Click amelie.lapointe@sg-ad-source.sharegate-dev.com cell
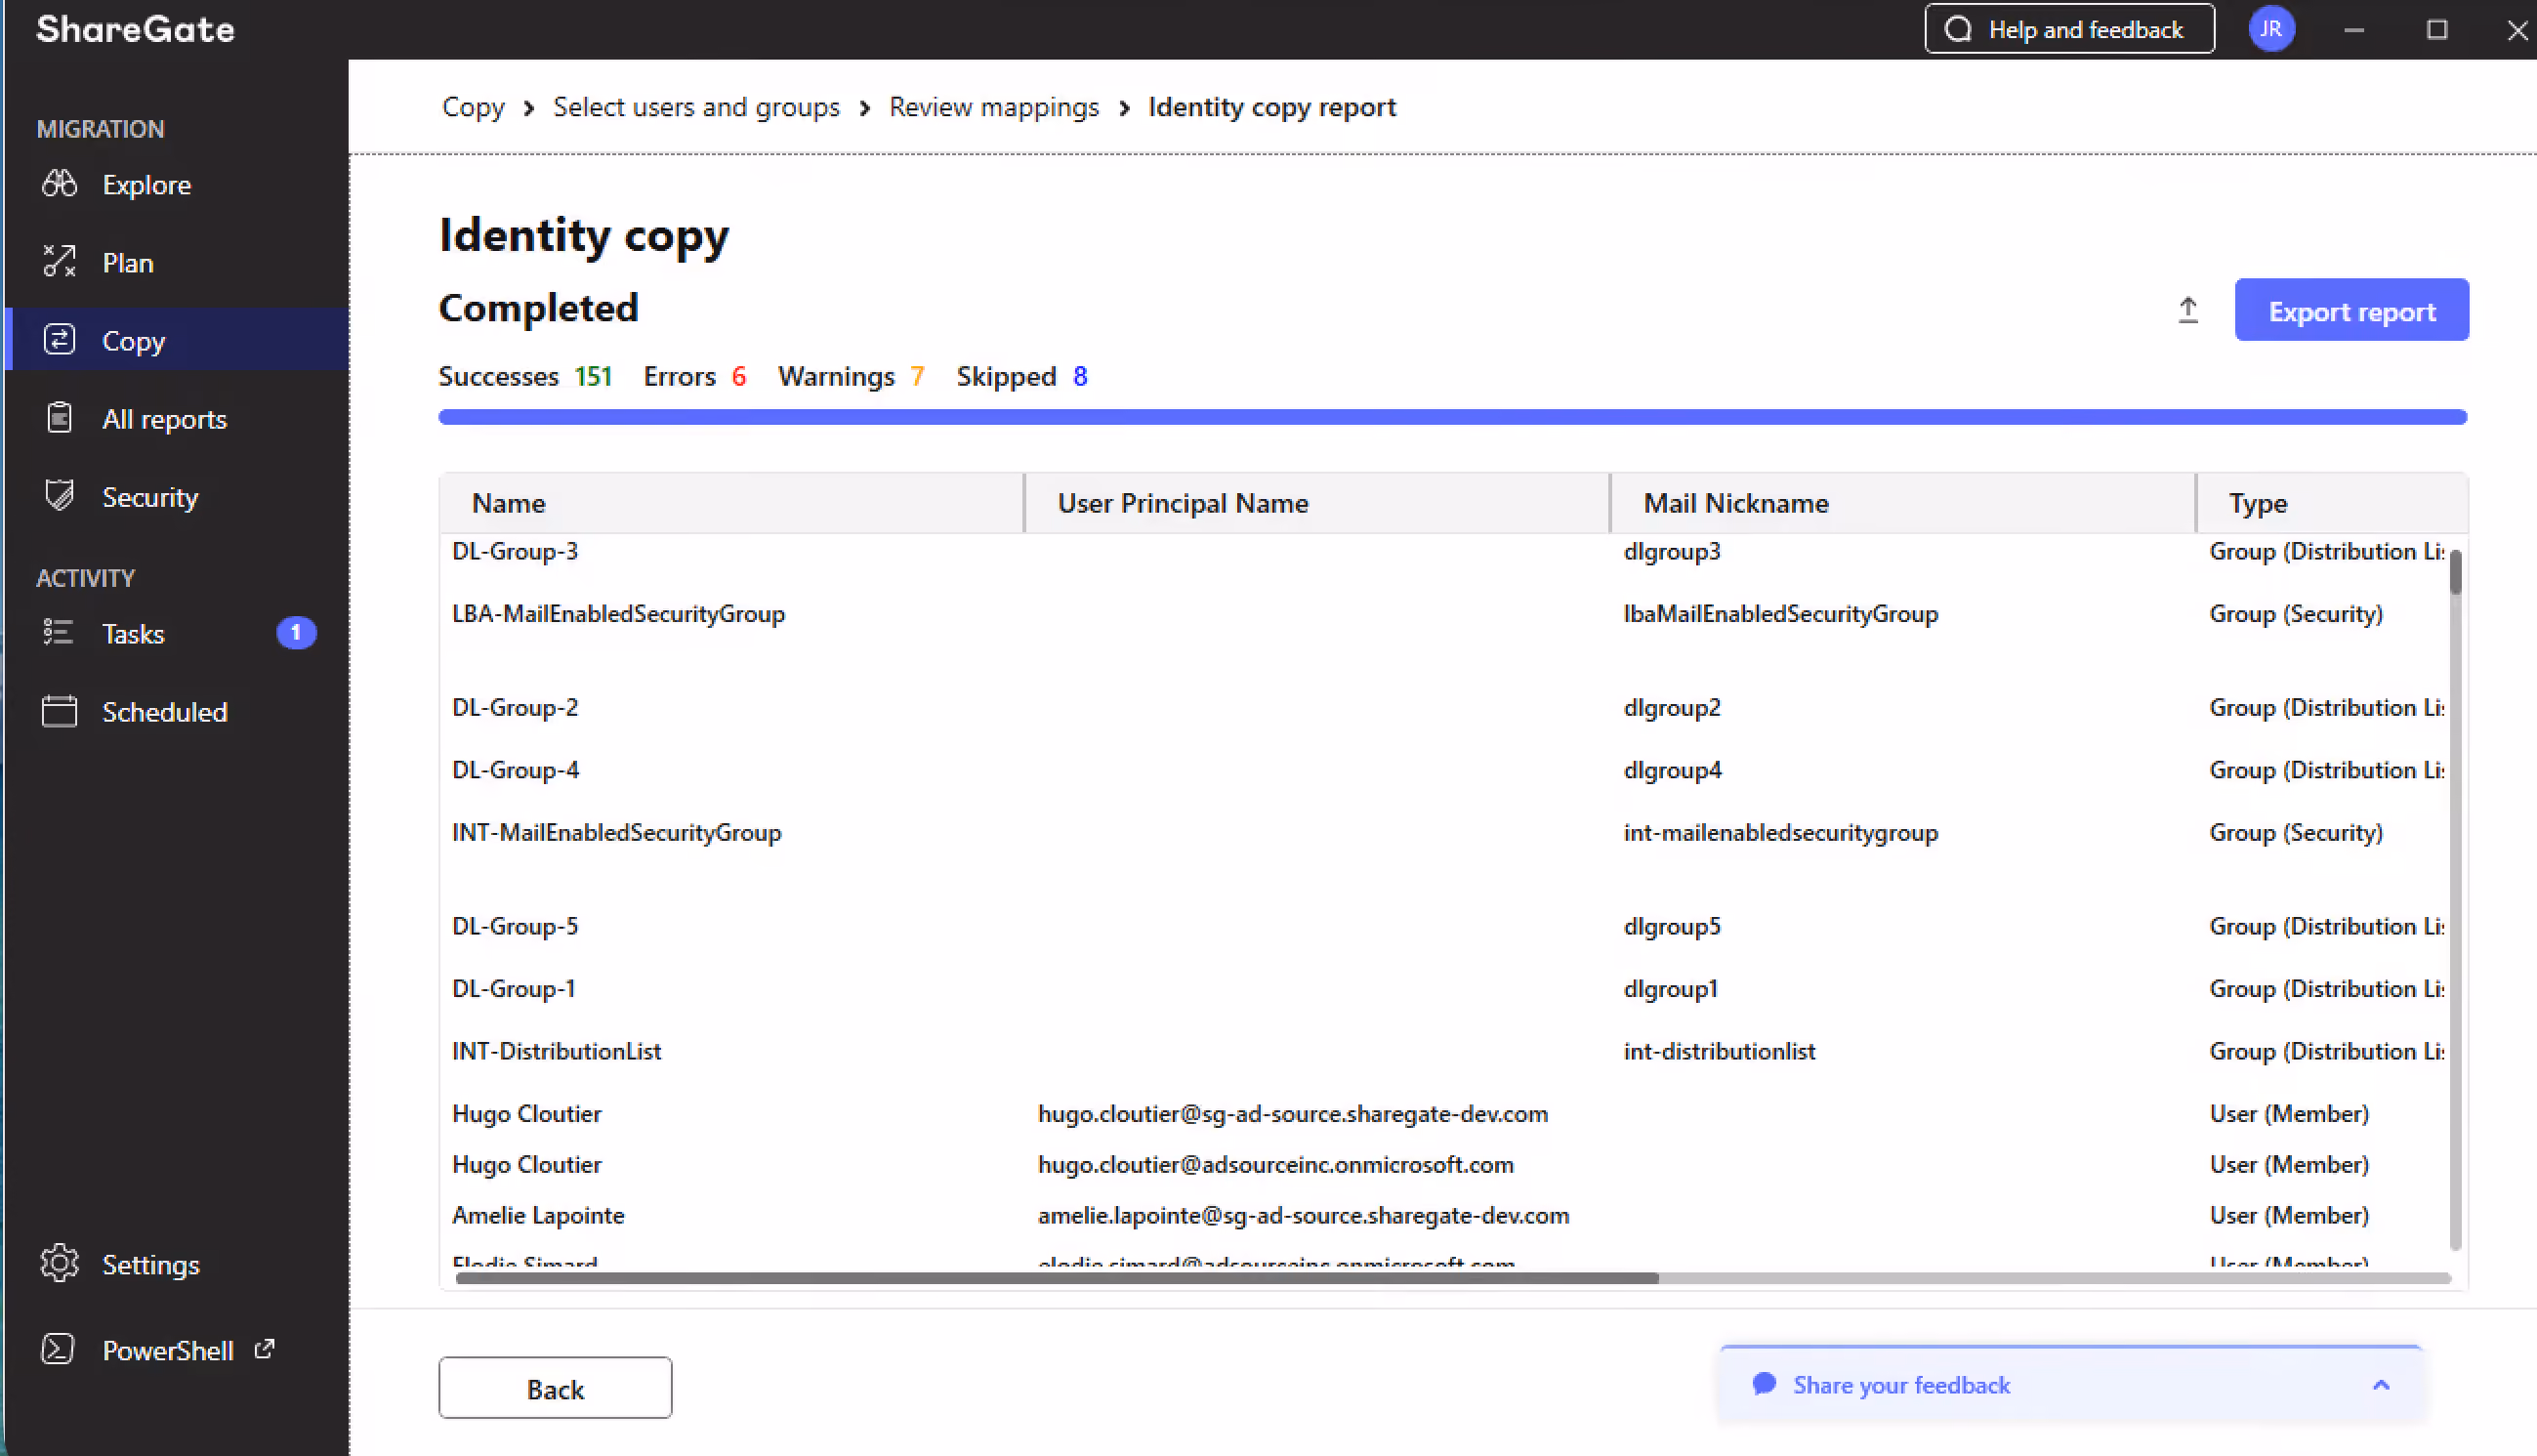2537x1456 pixels. [1304, 1215]
